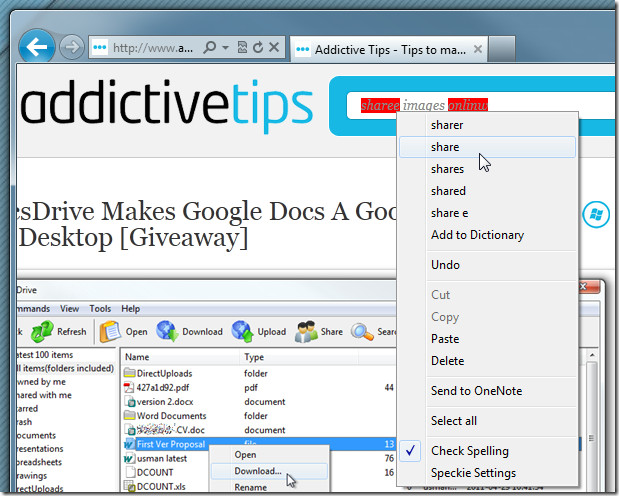This screenshot has width=619, height=496.
Task: Choose Download... in the file context menu
Action: coord(270,471)
